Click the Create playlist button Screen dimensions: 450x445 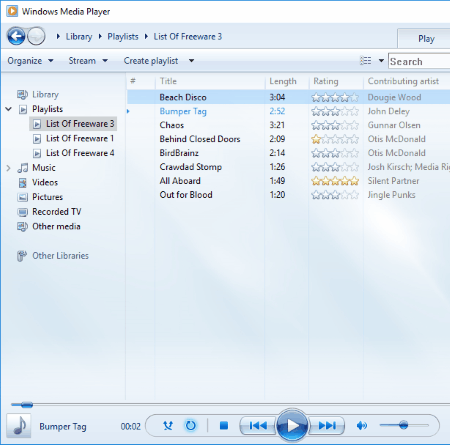(151, 61)
